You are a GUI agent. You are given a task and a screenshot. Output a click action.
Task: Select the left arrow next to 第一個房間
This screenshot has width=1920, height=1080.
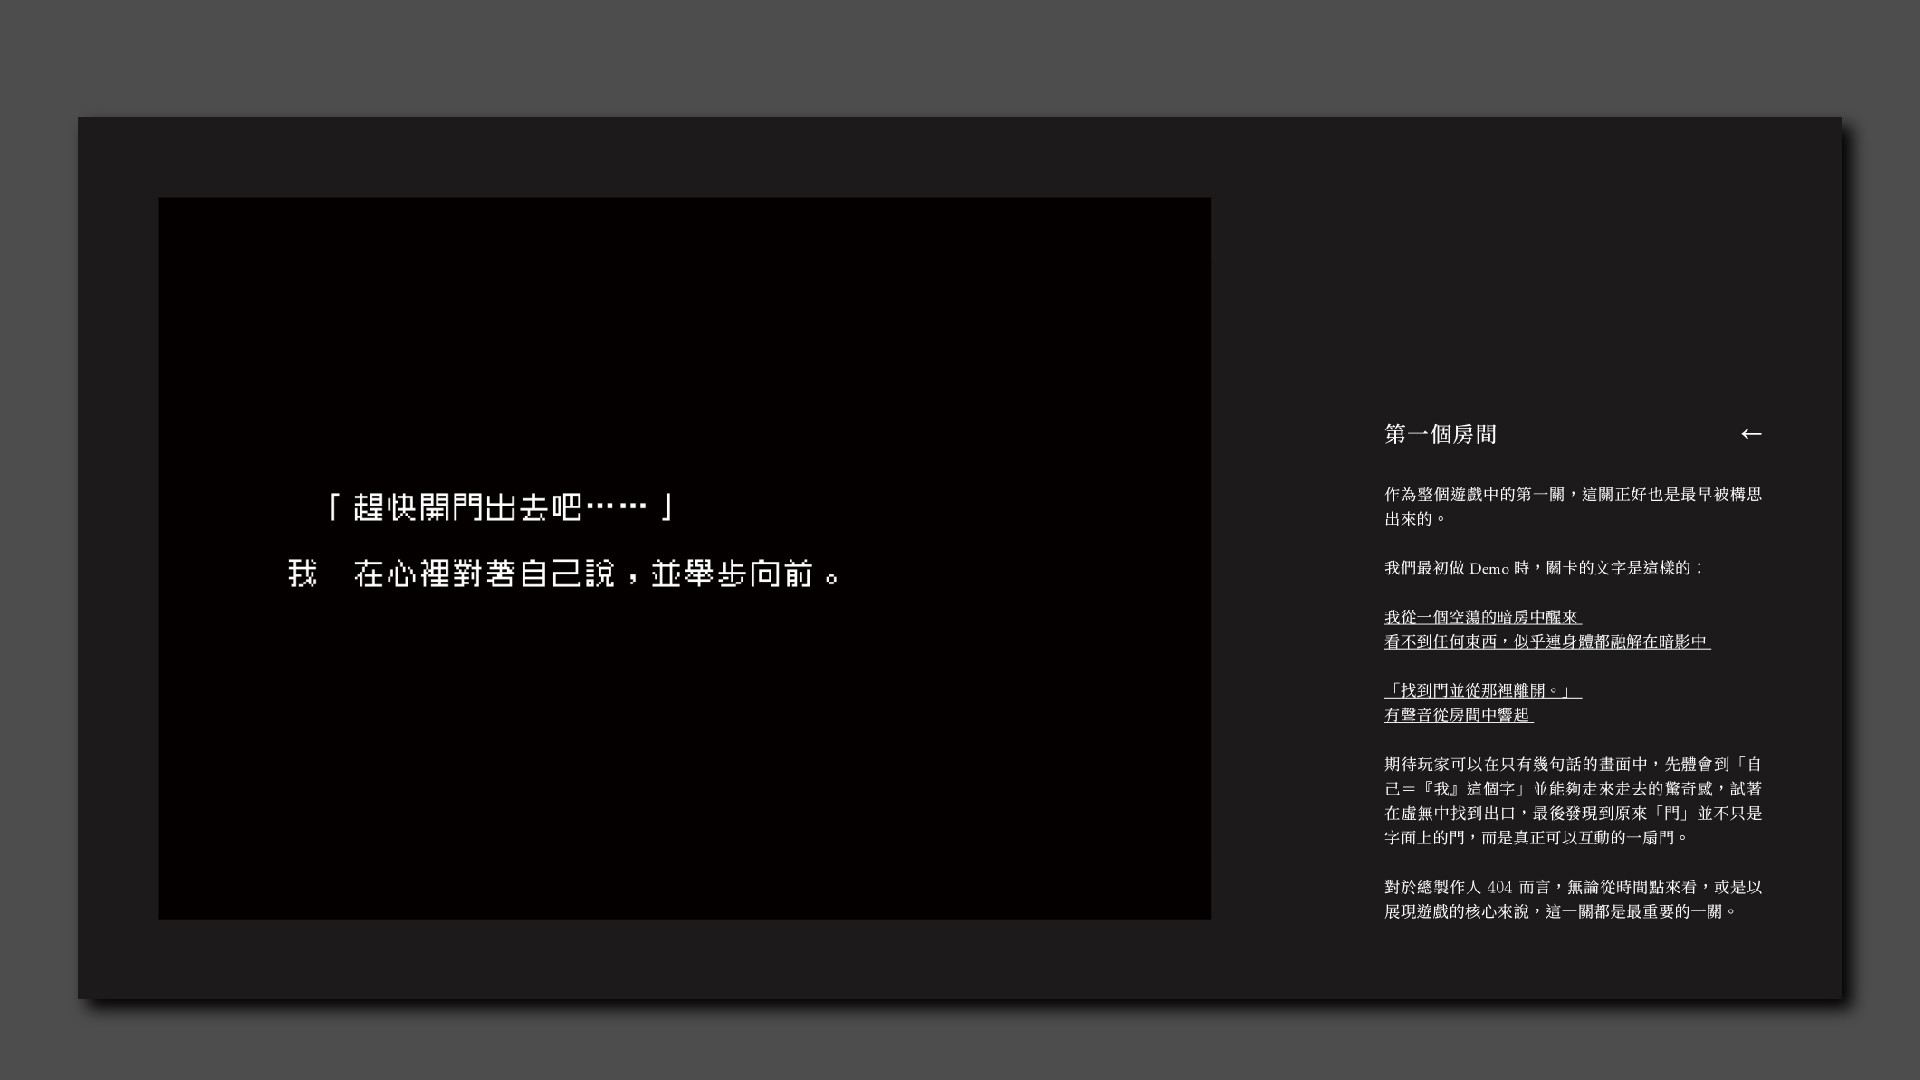click(x=1752, y=434)
